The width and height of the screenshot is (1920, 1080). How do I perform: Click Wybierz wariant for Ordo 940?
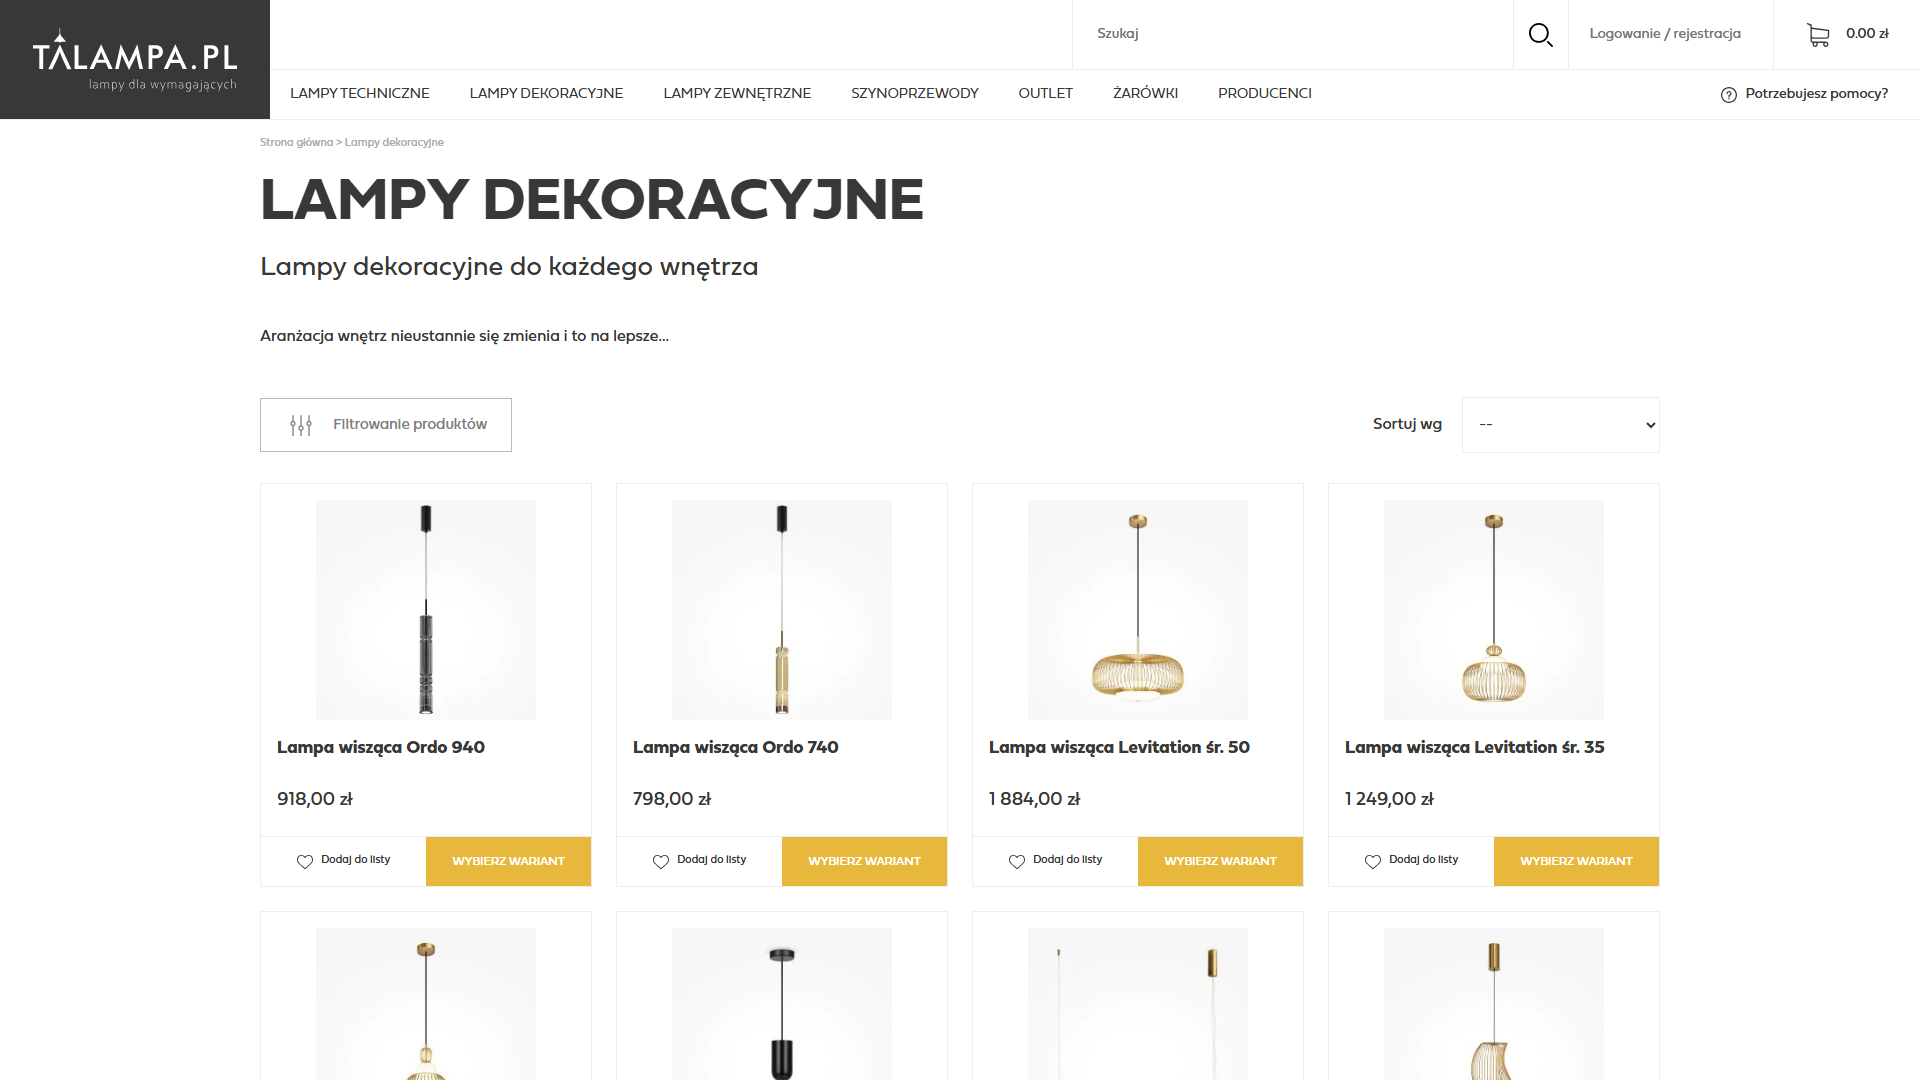click(x=508, y=861)
